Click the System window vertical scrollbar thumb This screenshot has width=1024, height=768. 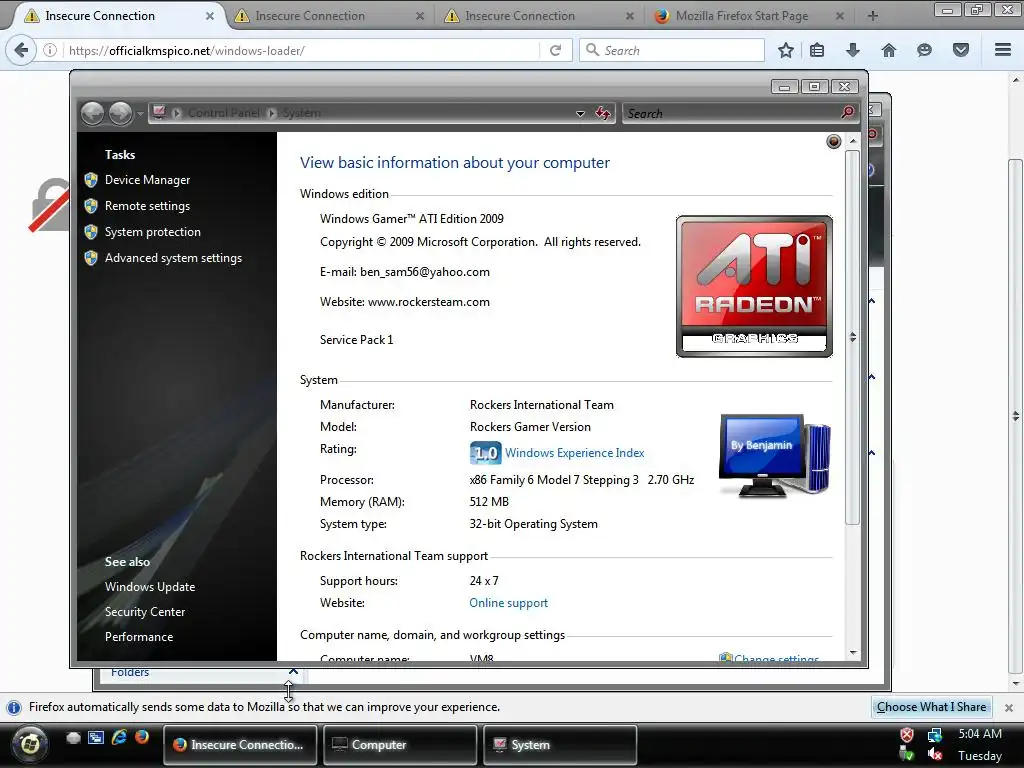click(852, 338)
